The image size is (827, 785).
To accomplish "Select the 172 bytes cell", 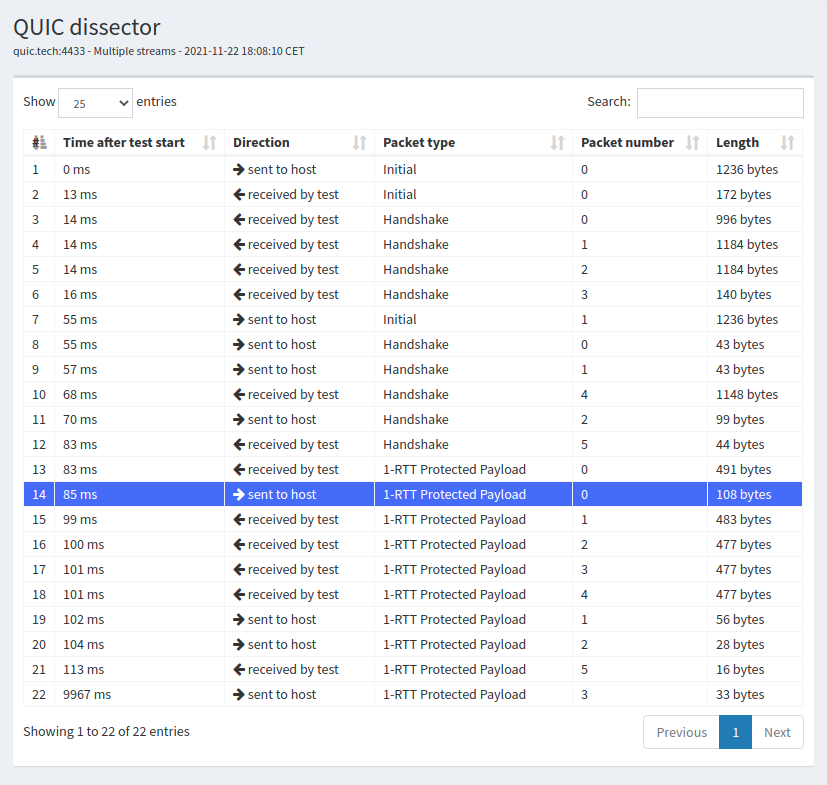I will [x=755, y=195].
